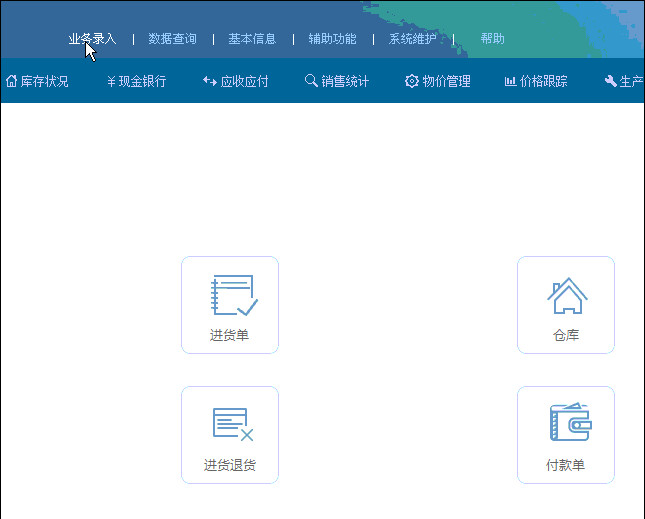Image resolution: width=645 pixels, height=519 pixels.
Task: Open the 仓库 warehouse house icon
Action: 567,296
